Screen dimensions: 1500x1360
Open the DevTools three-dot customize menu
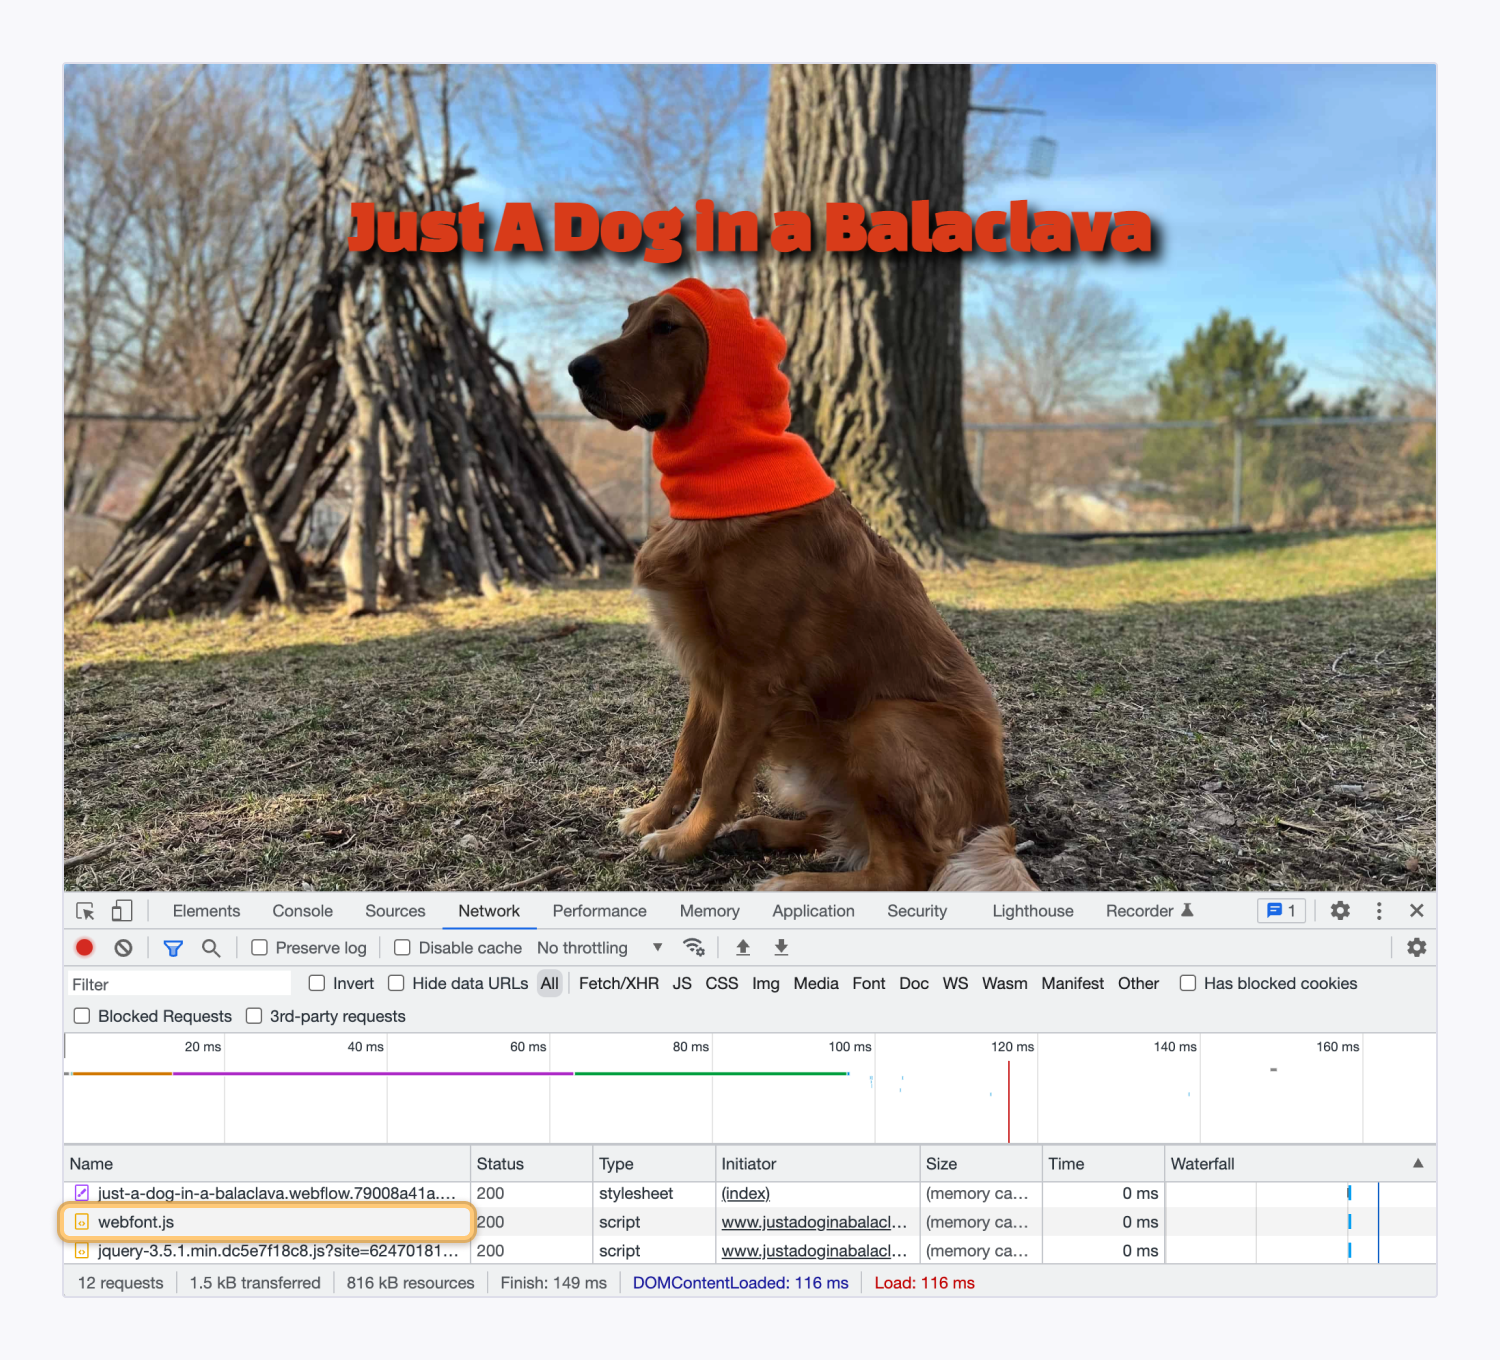pos(1379,911)
